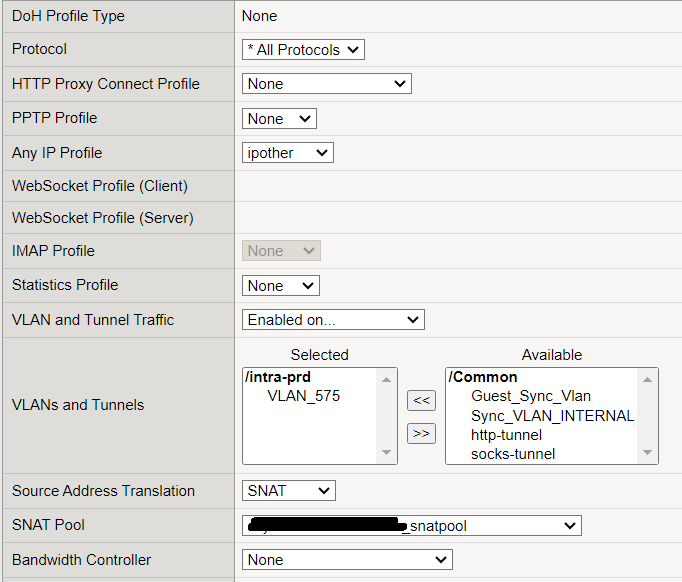This screenshot has width=682, height=582.
Task: Open the Any IP Profile dropdown
Action: (x=287, y=153)
